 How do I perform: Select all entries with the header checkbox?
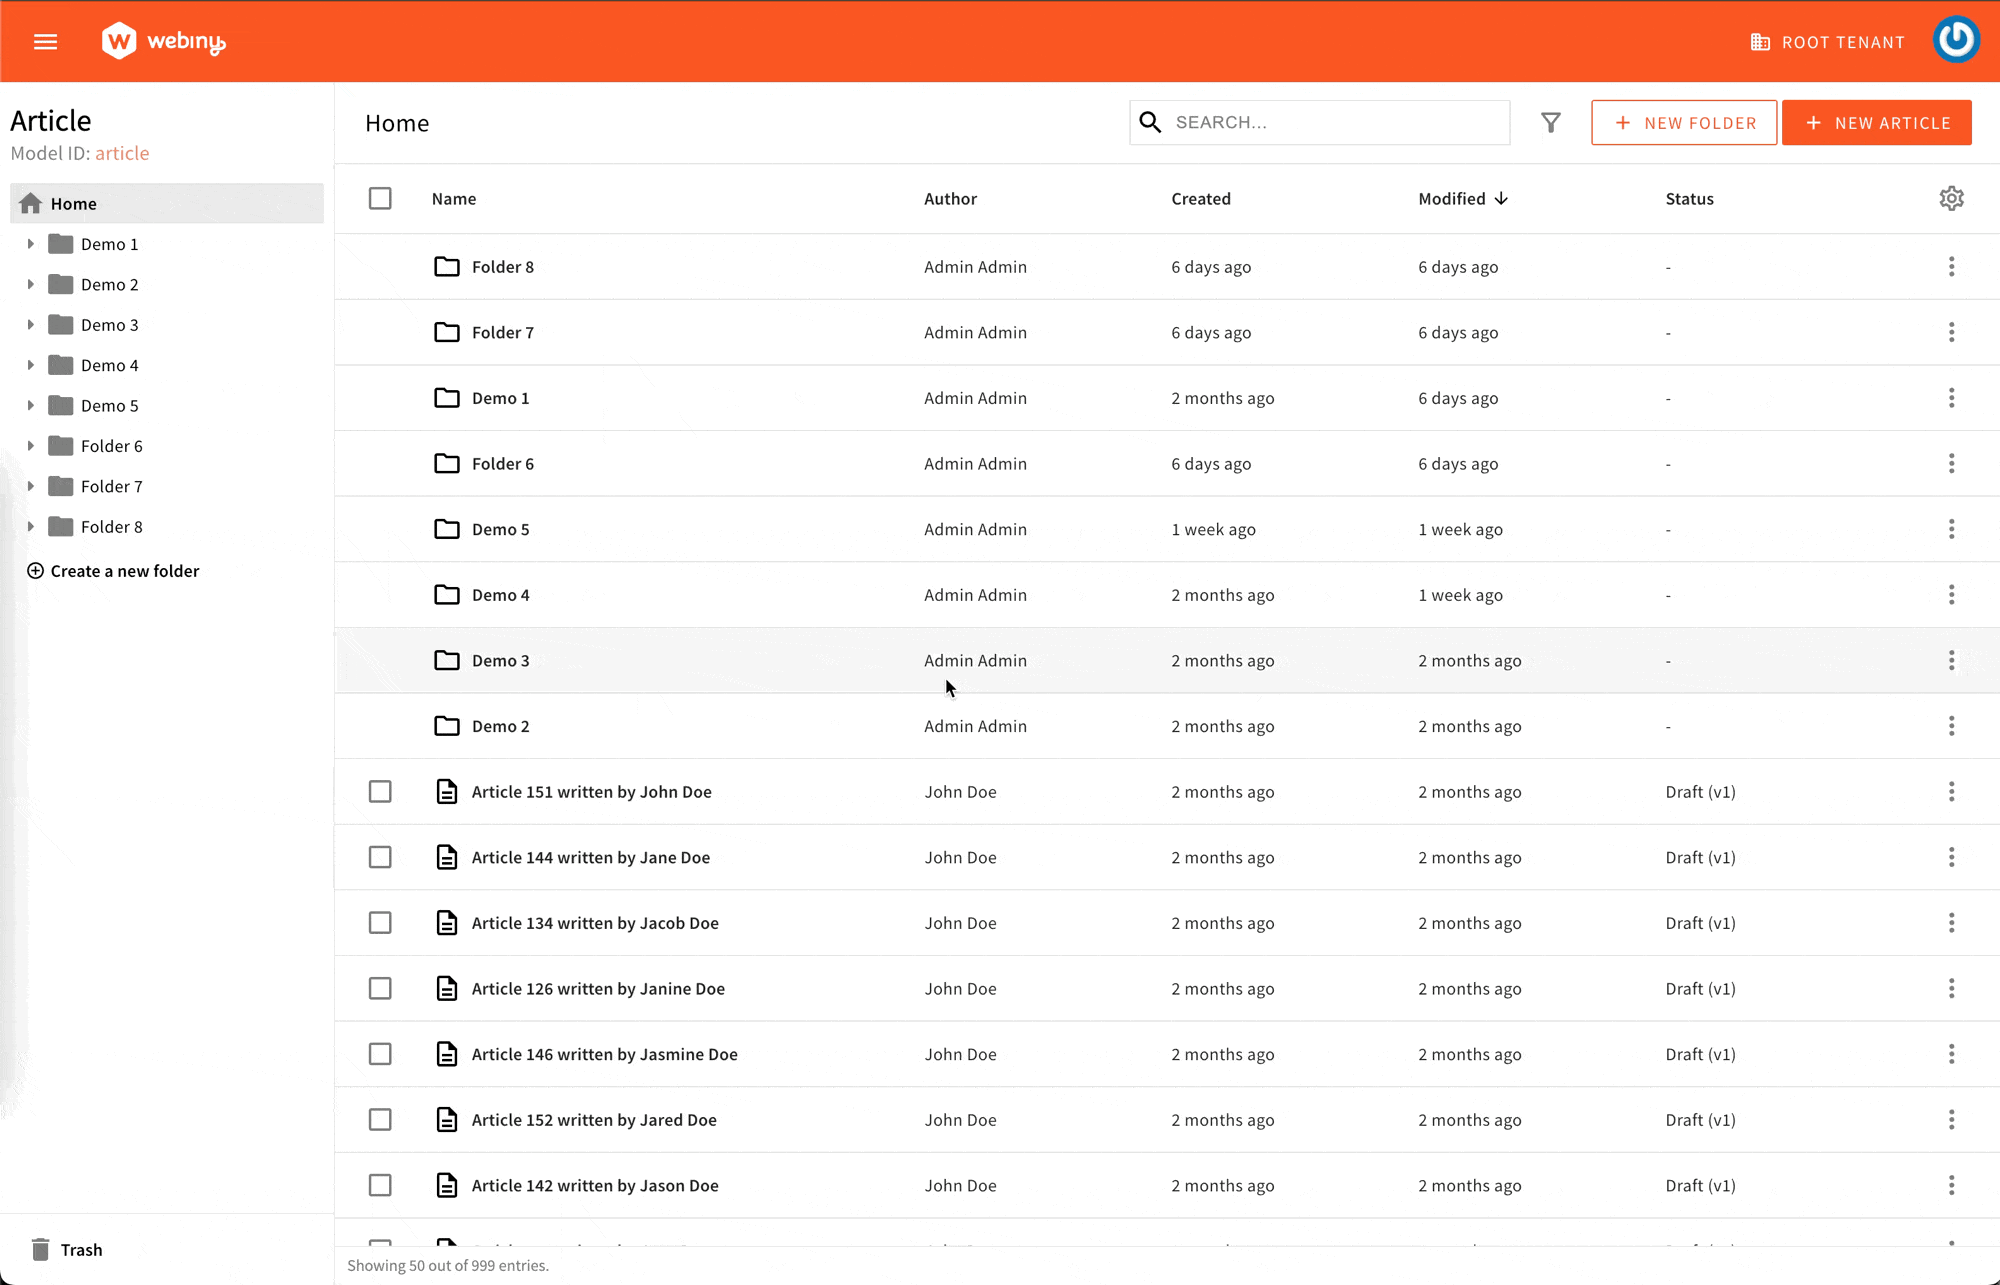pos(380,198)
